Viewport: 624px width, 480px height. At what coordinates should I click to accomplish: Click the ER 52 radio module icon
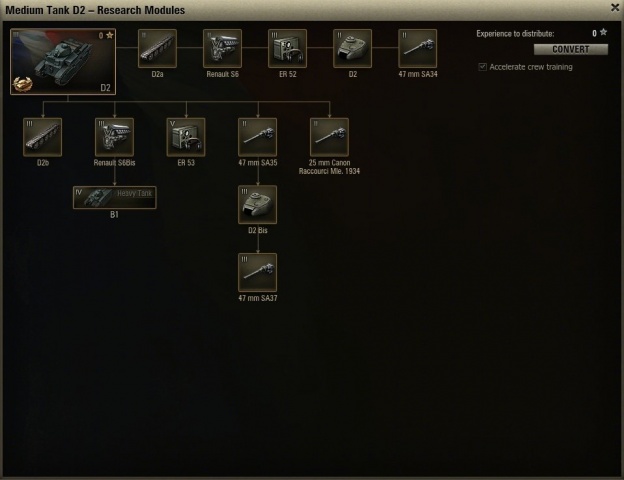287,48
